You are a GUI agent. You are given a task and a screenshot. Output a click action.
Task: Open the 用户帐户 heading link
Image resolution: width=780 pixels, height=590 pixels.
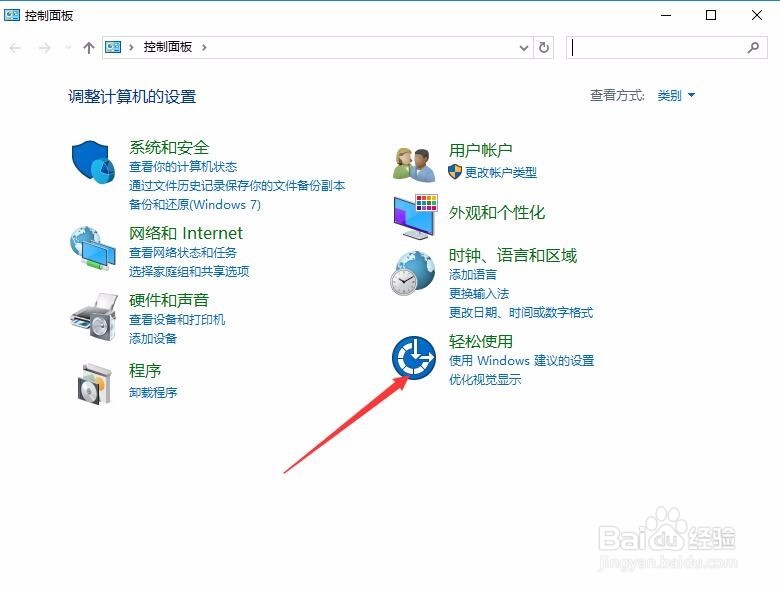click(480, 150)
